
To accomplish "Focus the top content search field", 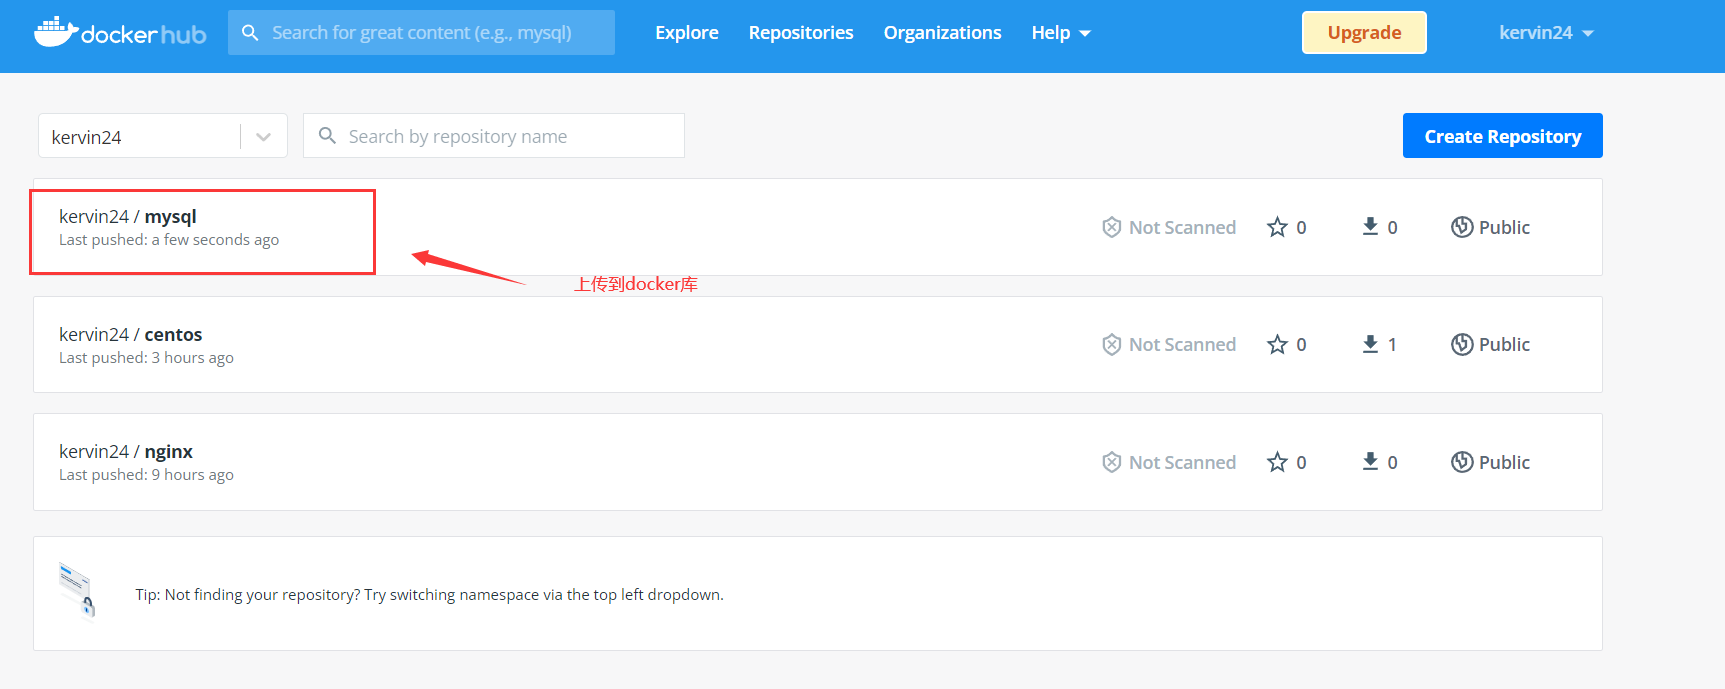I will [421, 33].
